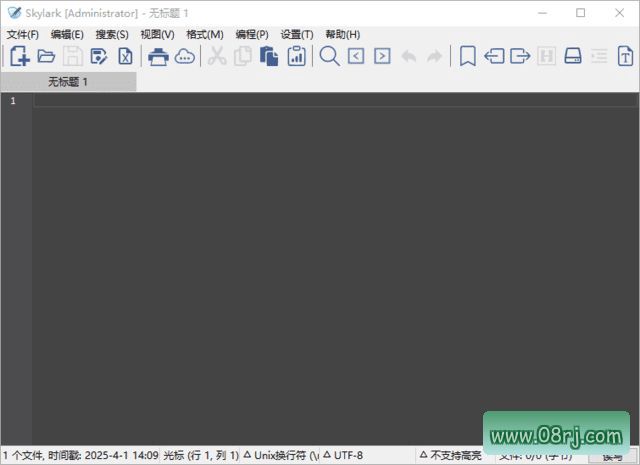This screenshot has width=640, height=465.
Task: Click the clipboard chart icon
Action: coord(296,56)
